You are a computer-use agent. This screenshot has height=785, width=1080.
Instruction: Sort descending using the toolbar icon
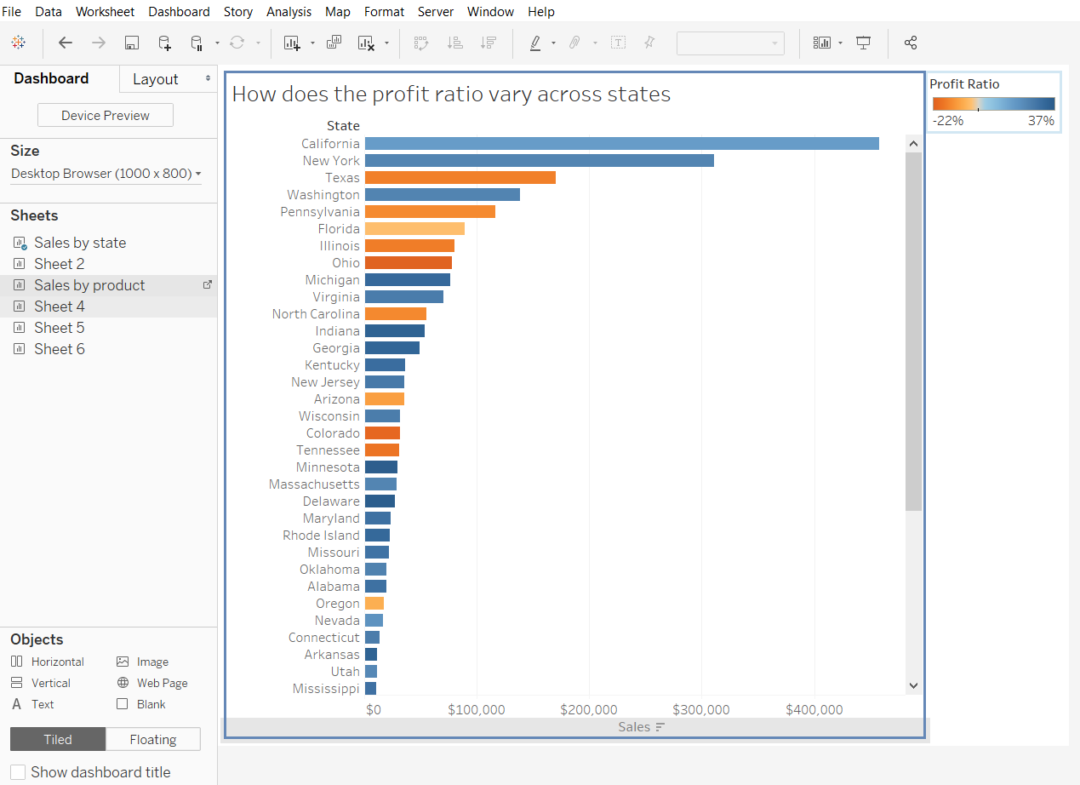click(488, 43)
